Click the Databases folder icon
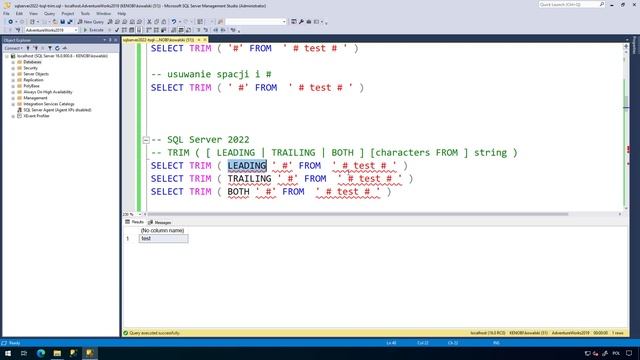Viewport: 640px width, 360px height. click(19, 62)
